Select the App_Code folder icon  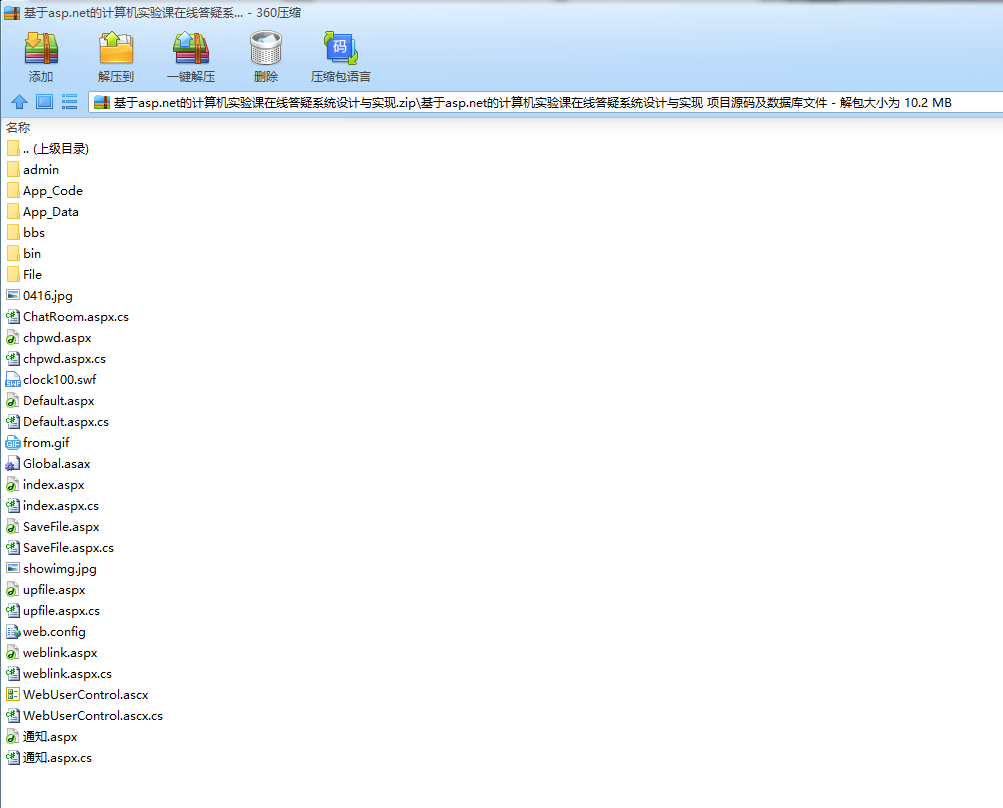(x=13, y=191)
